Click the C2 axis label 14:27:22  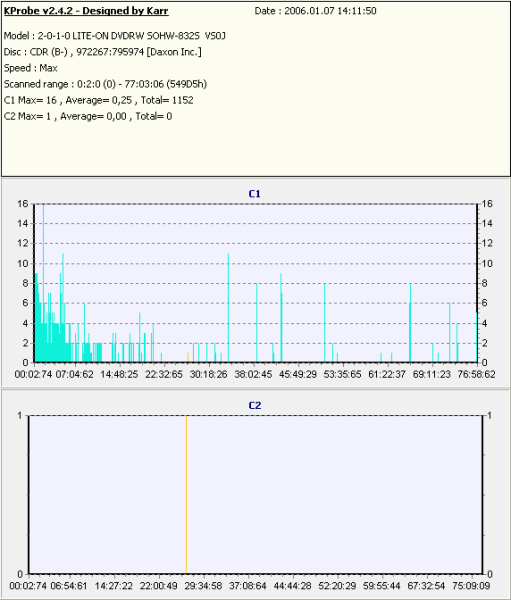tap(113, 586)
